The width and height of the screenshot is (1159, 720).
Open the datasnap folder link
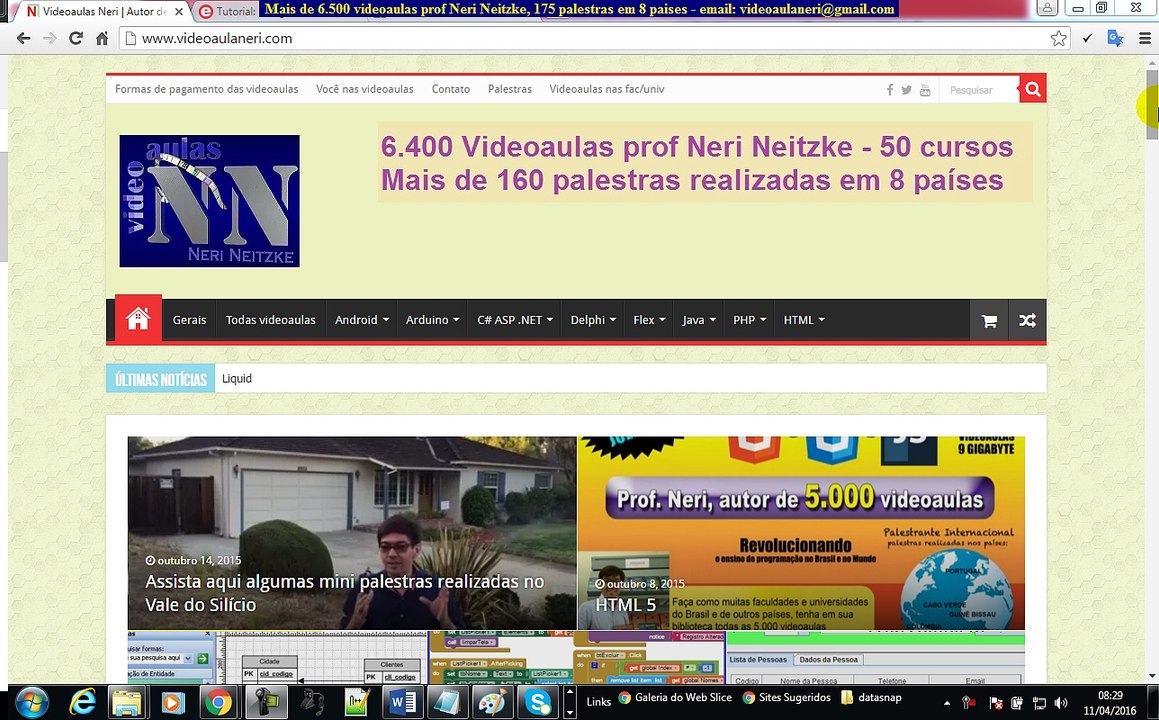point(871,698)
